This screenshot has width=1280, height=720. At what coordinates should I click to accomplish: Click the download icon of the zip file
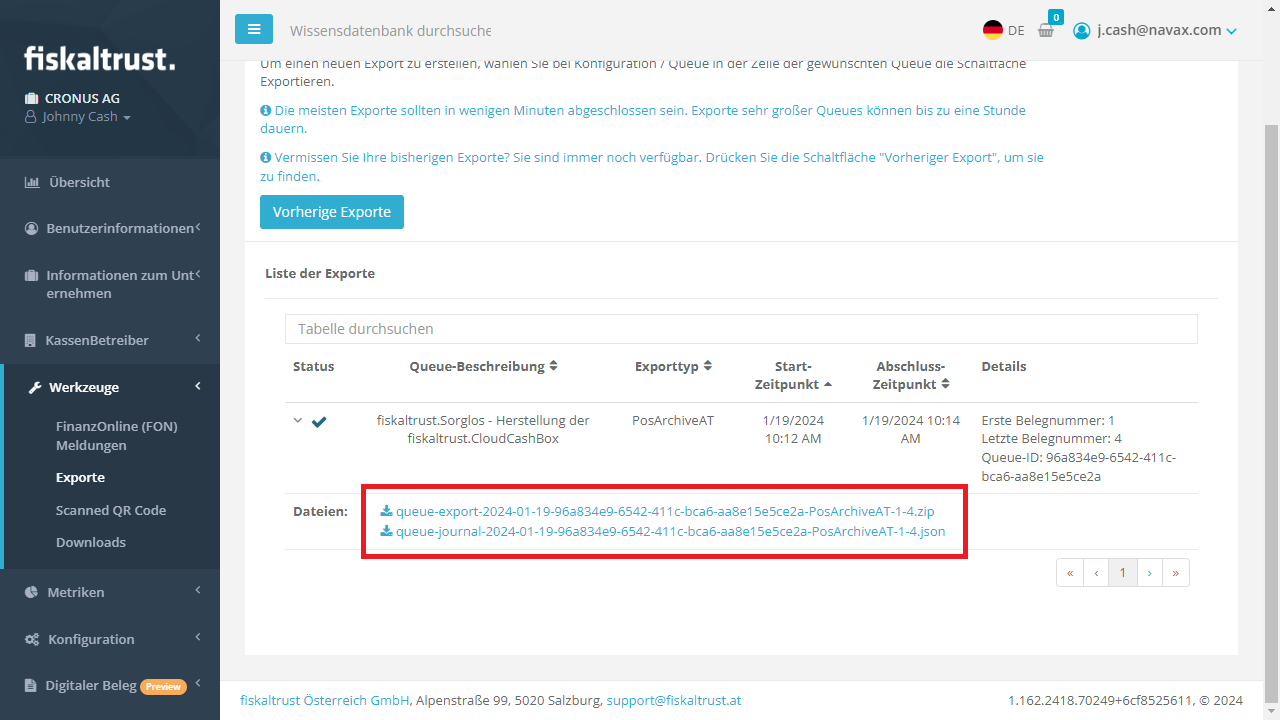(386, 511)
